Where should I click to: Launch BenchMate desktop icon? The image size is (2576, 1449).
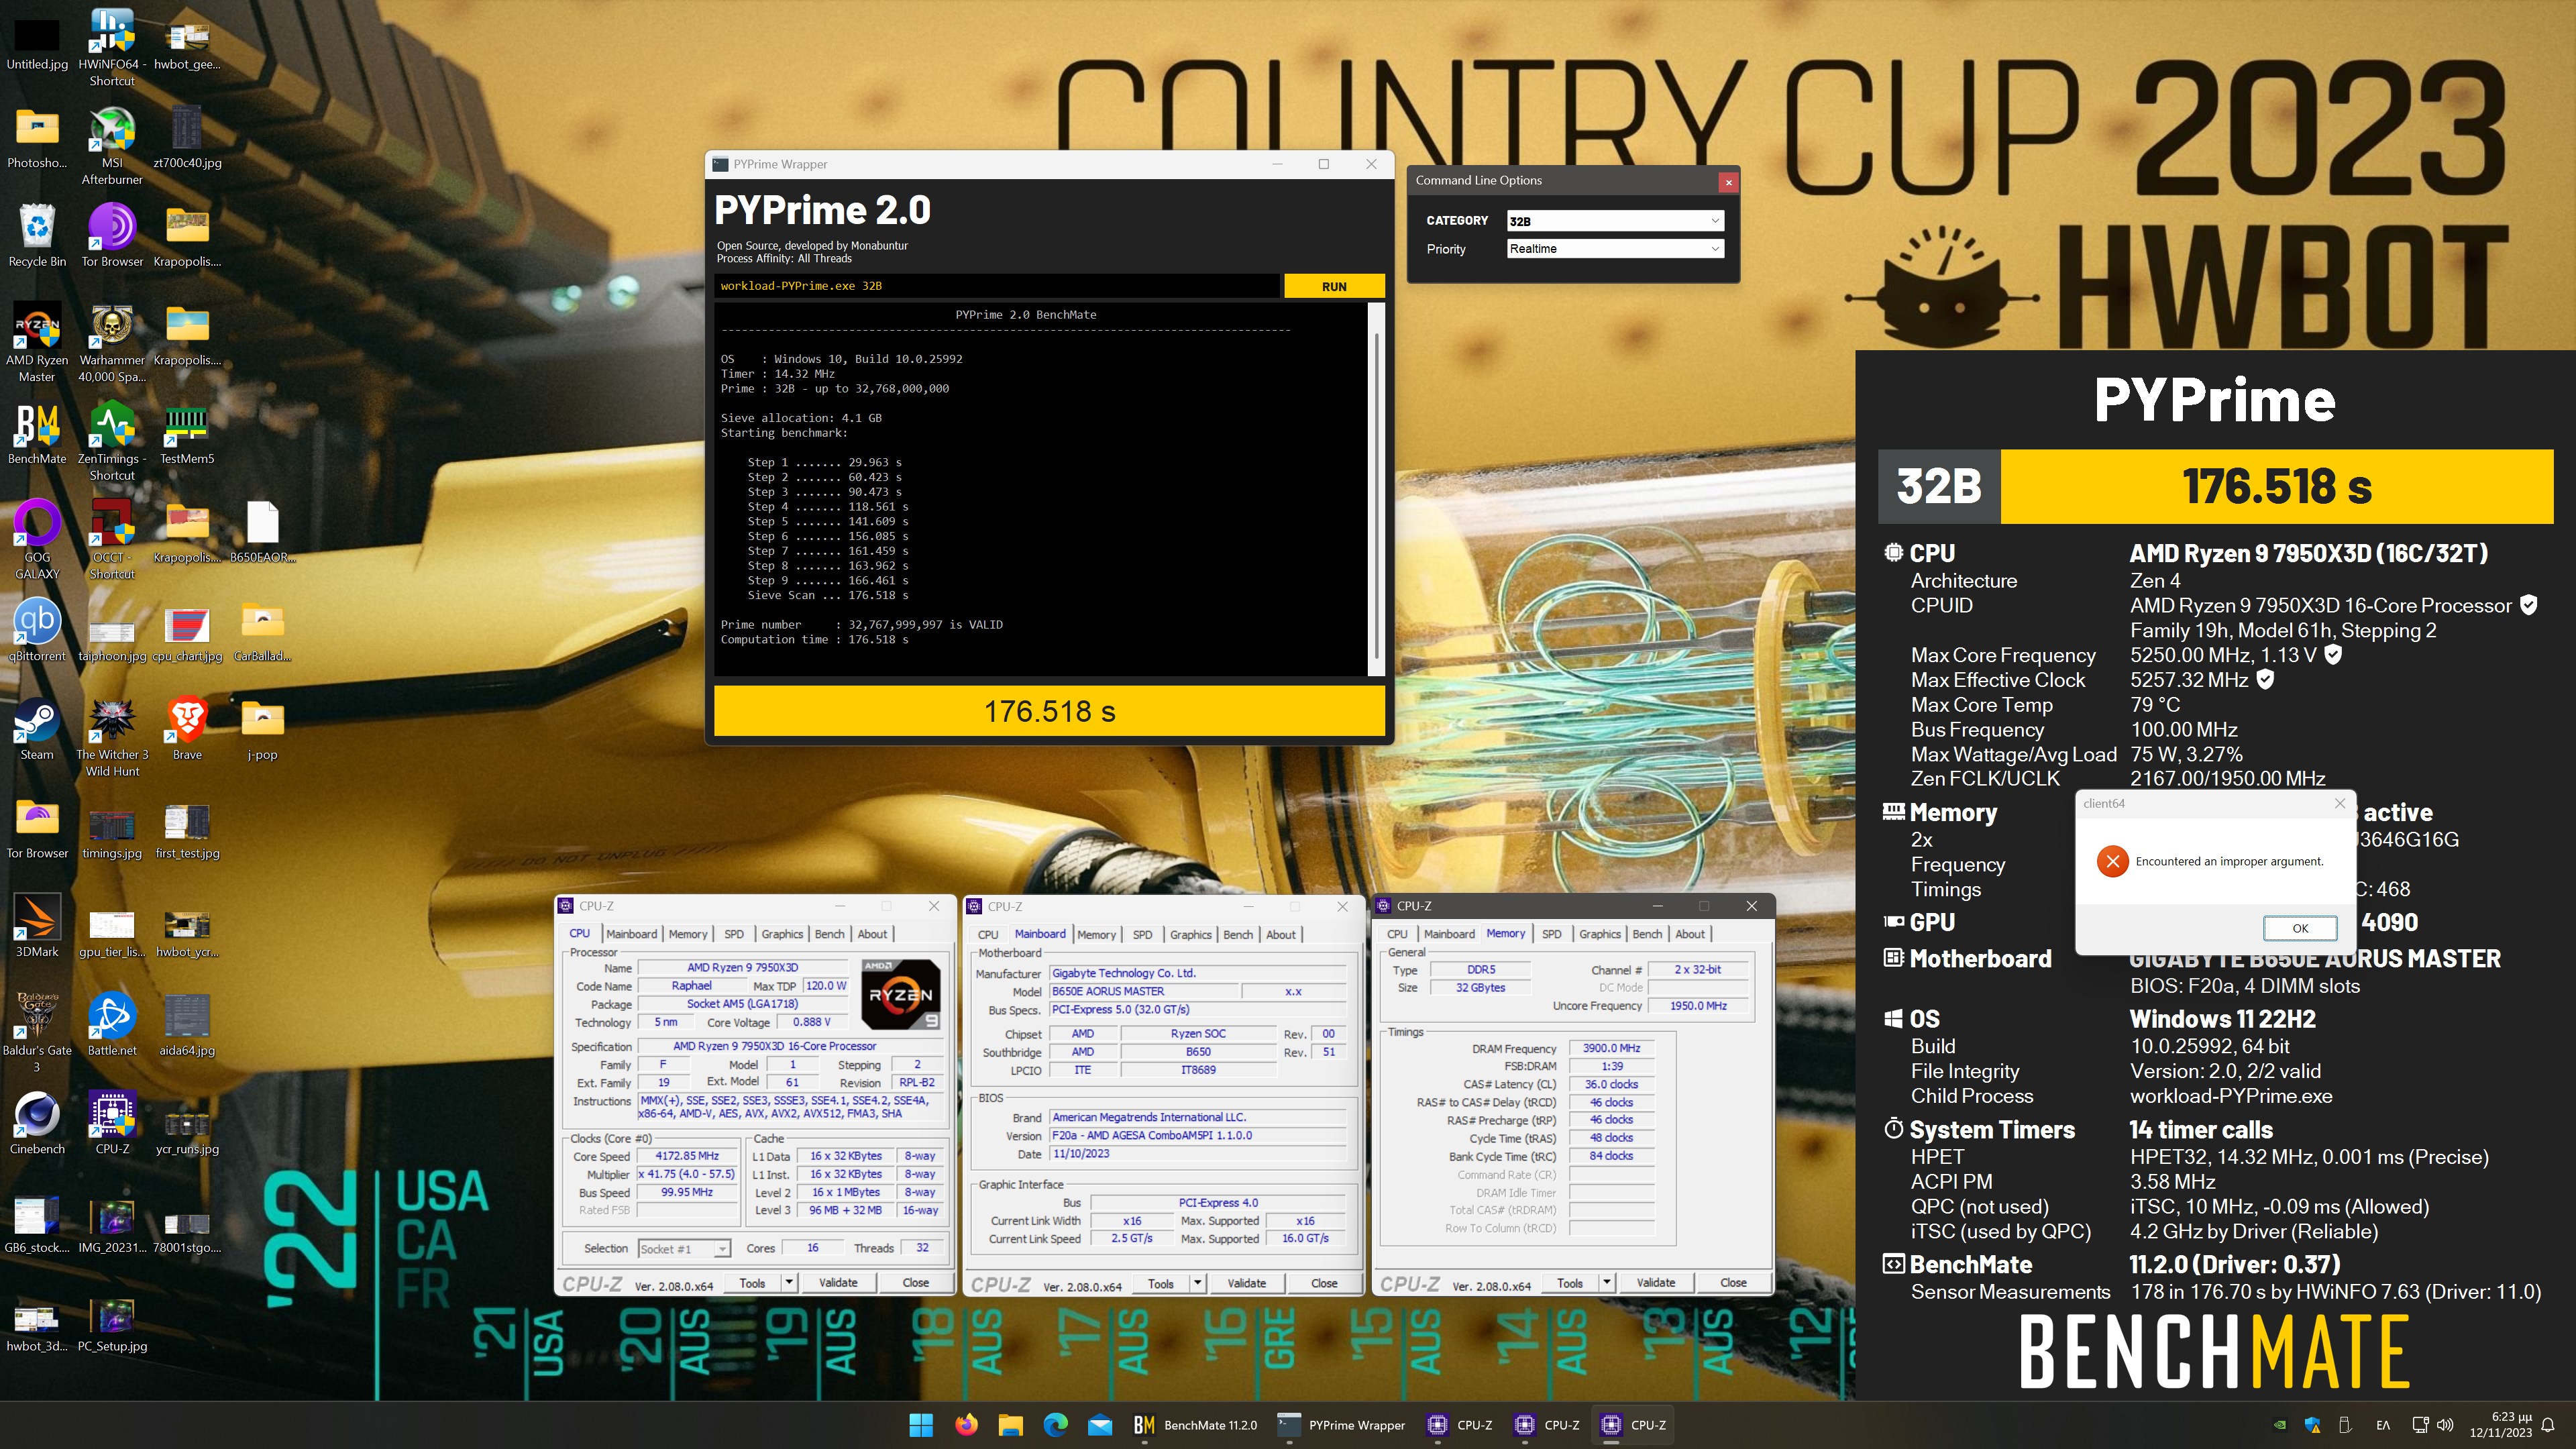[x=37, y=434]
